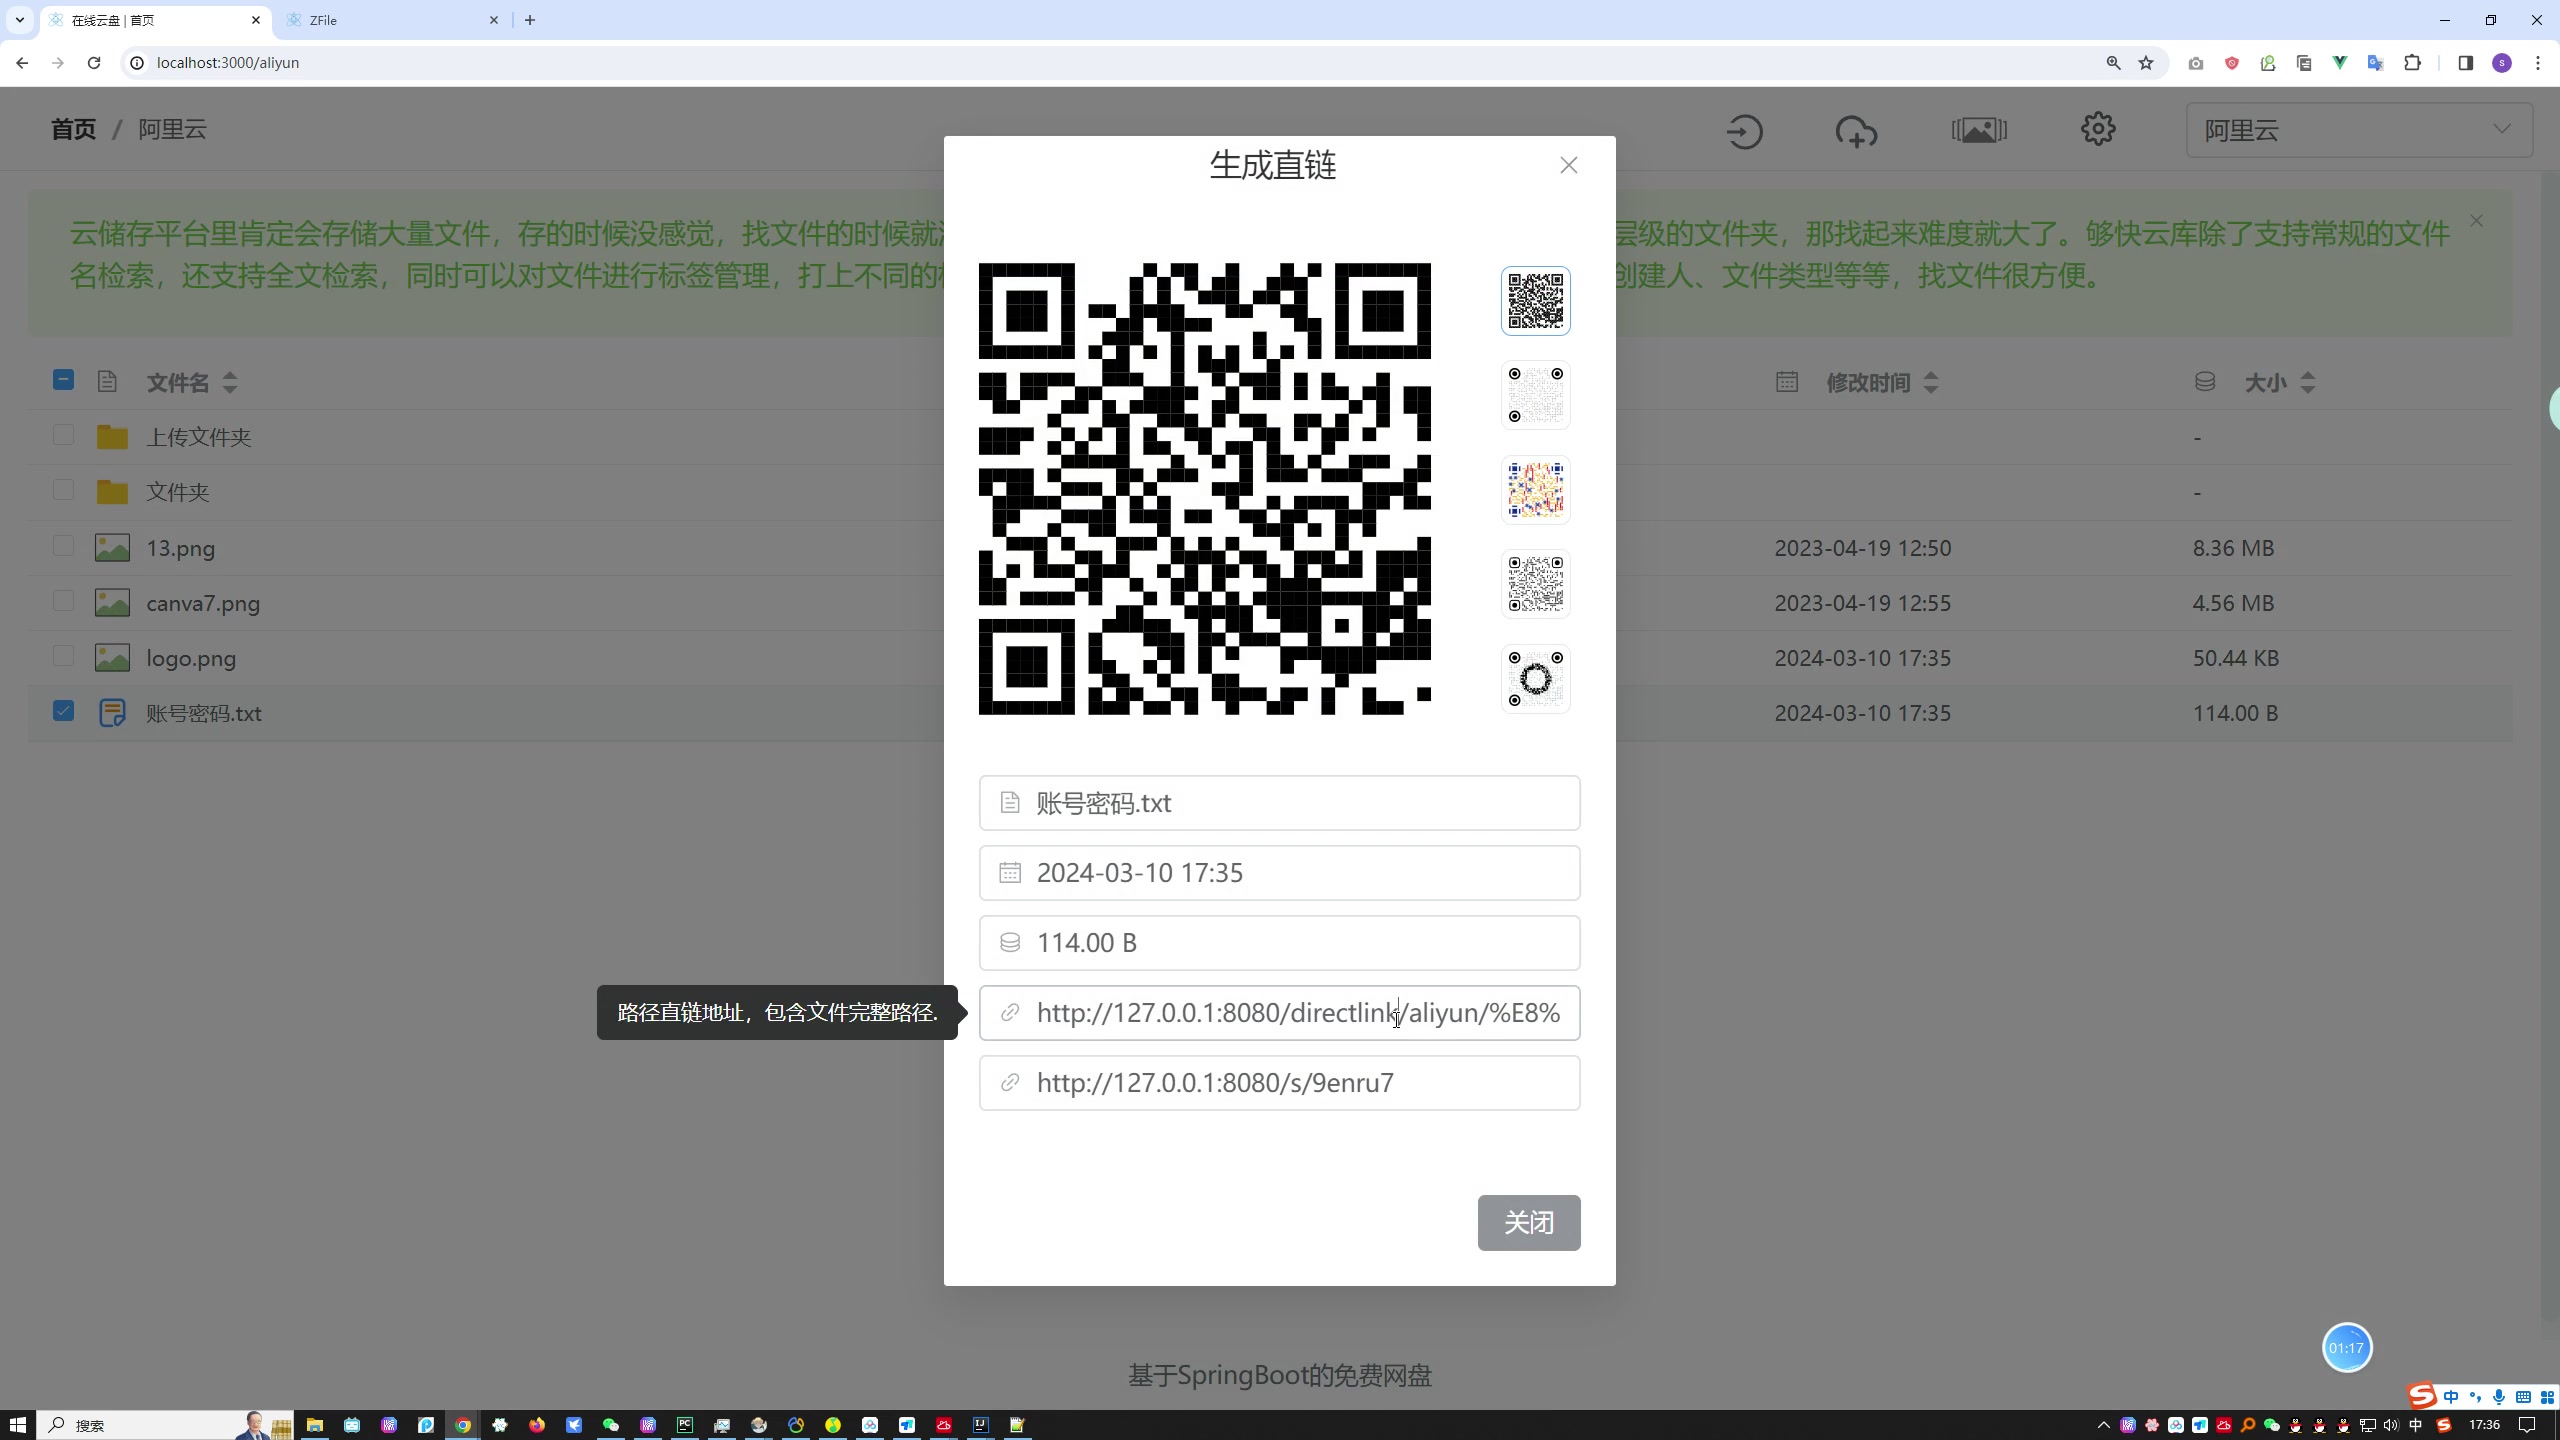This screenshot has height=1440, width=2560.
Task: Open a new browser tab
Action: click(530, 20)
